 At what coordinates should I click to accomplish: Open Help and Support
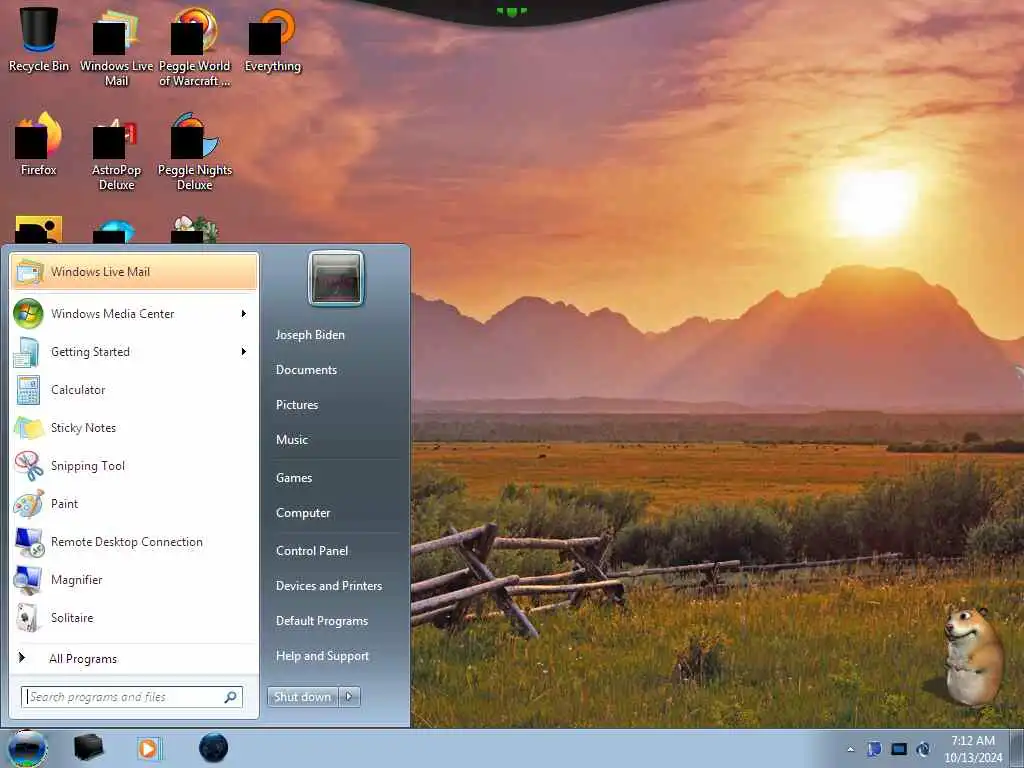tap(323, 656)
